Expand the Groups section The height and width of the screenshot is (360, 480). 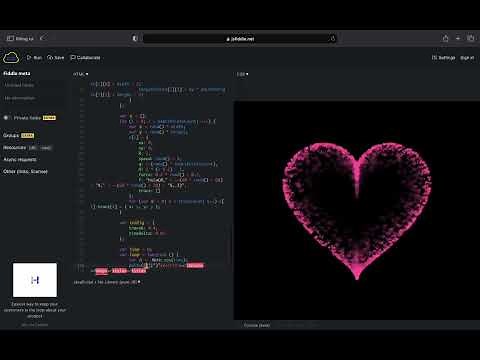click(18, 135)
